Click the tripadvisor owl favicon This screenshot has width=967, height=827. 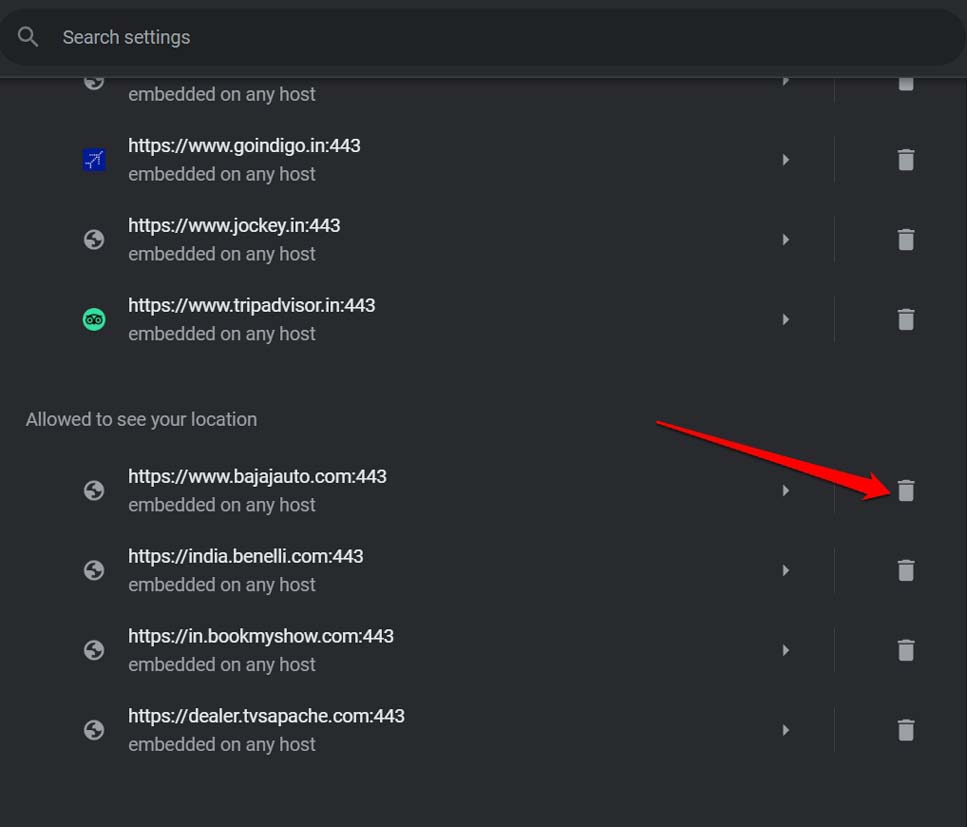pos(94,319)
